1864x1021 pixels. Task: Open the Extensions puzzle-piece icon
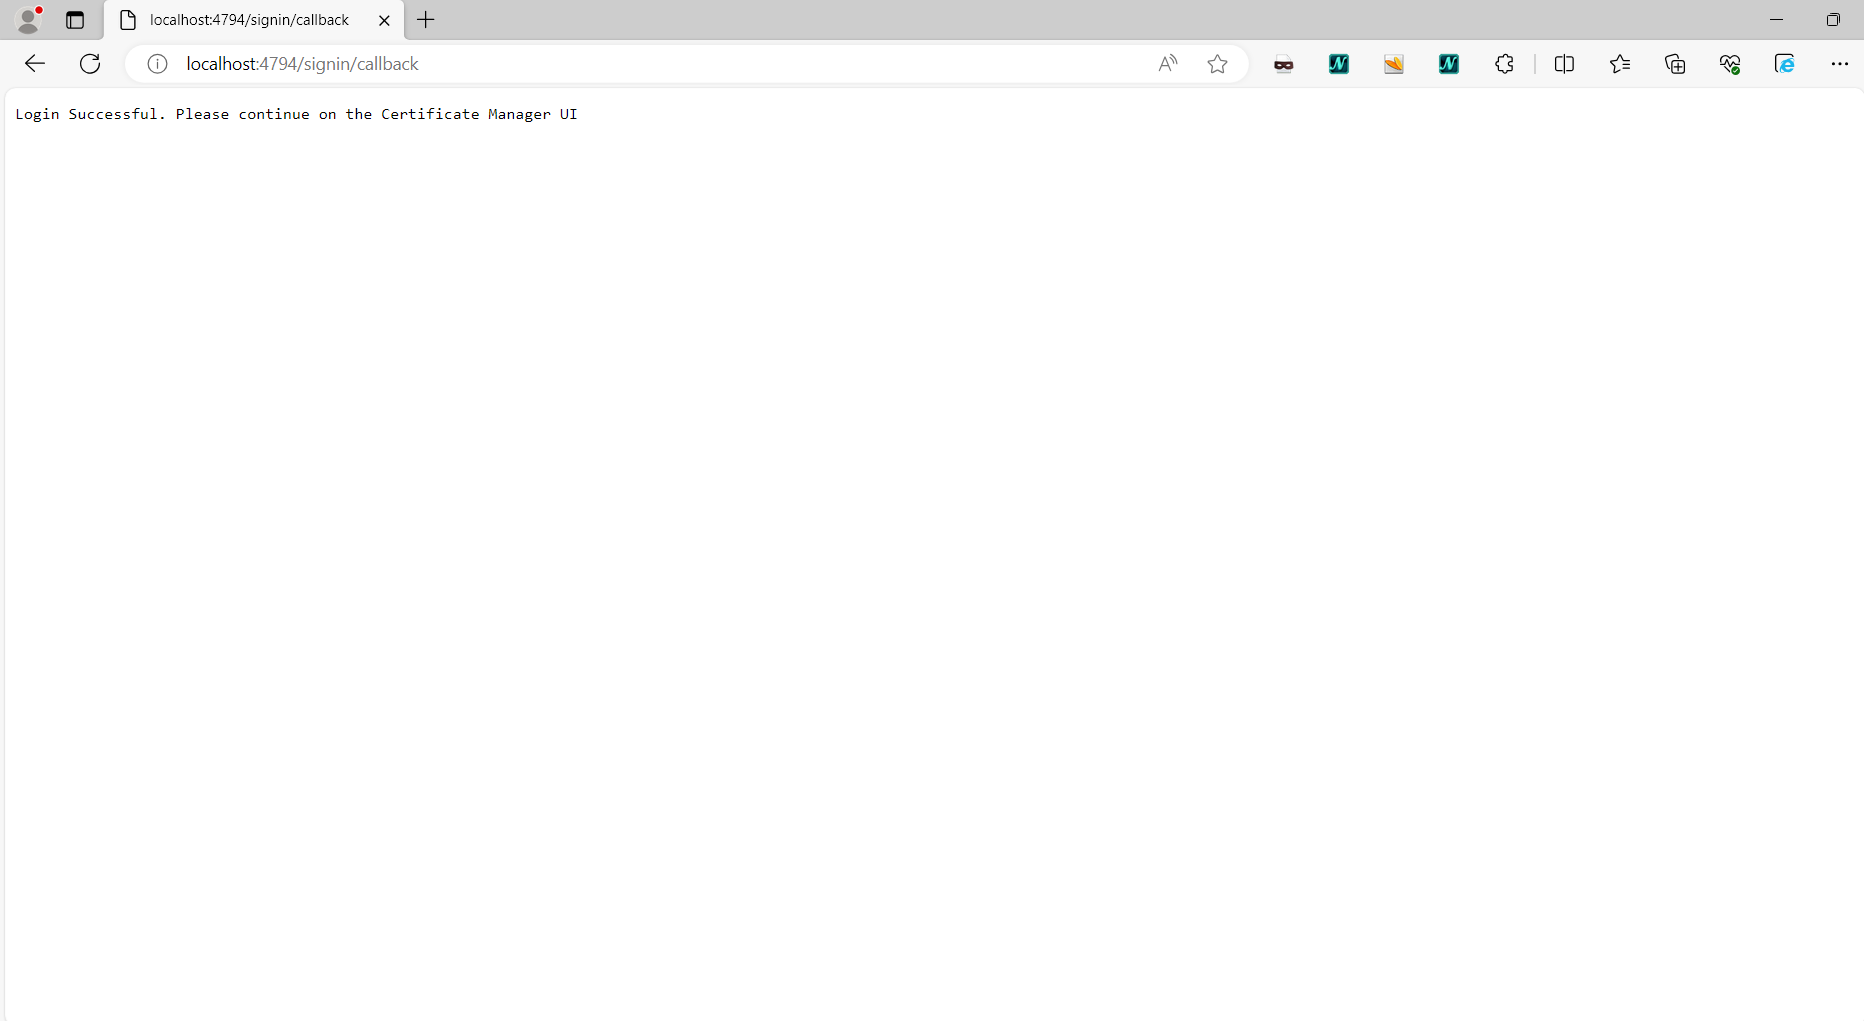coord(1505,63)
